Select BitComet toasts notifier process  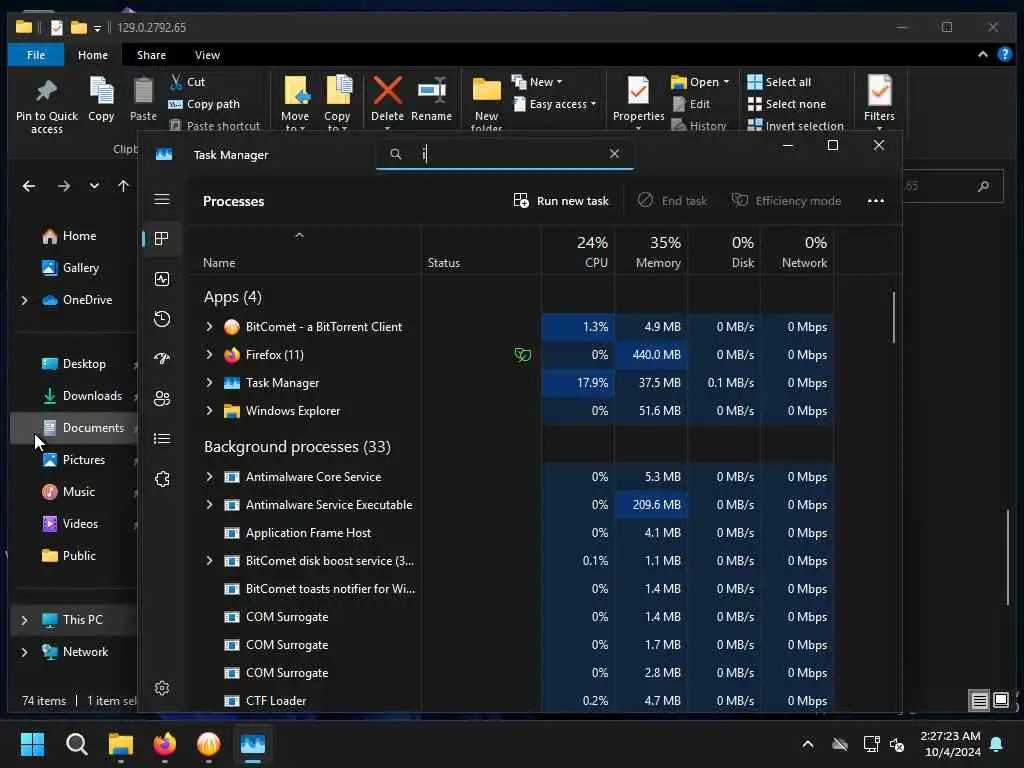[x=330, y=589]
